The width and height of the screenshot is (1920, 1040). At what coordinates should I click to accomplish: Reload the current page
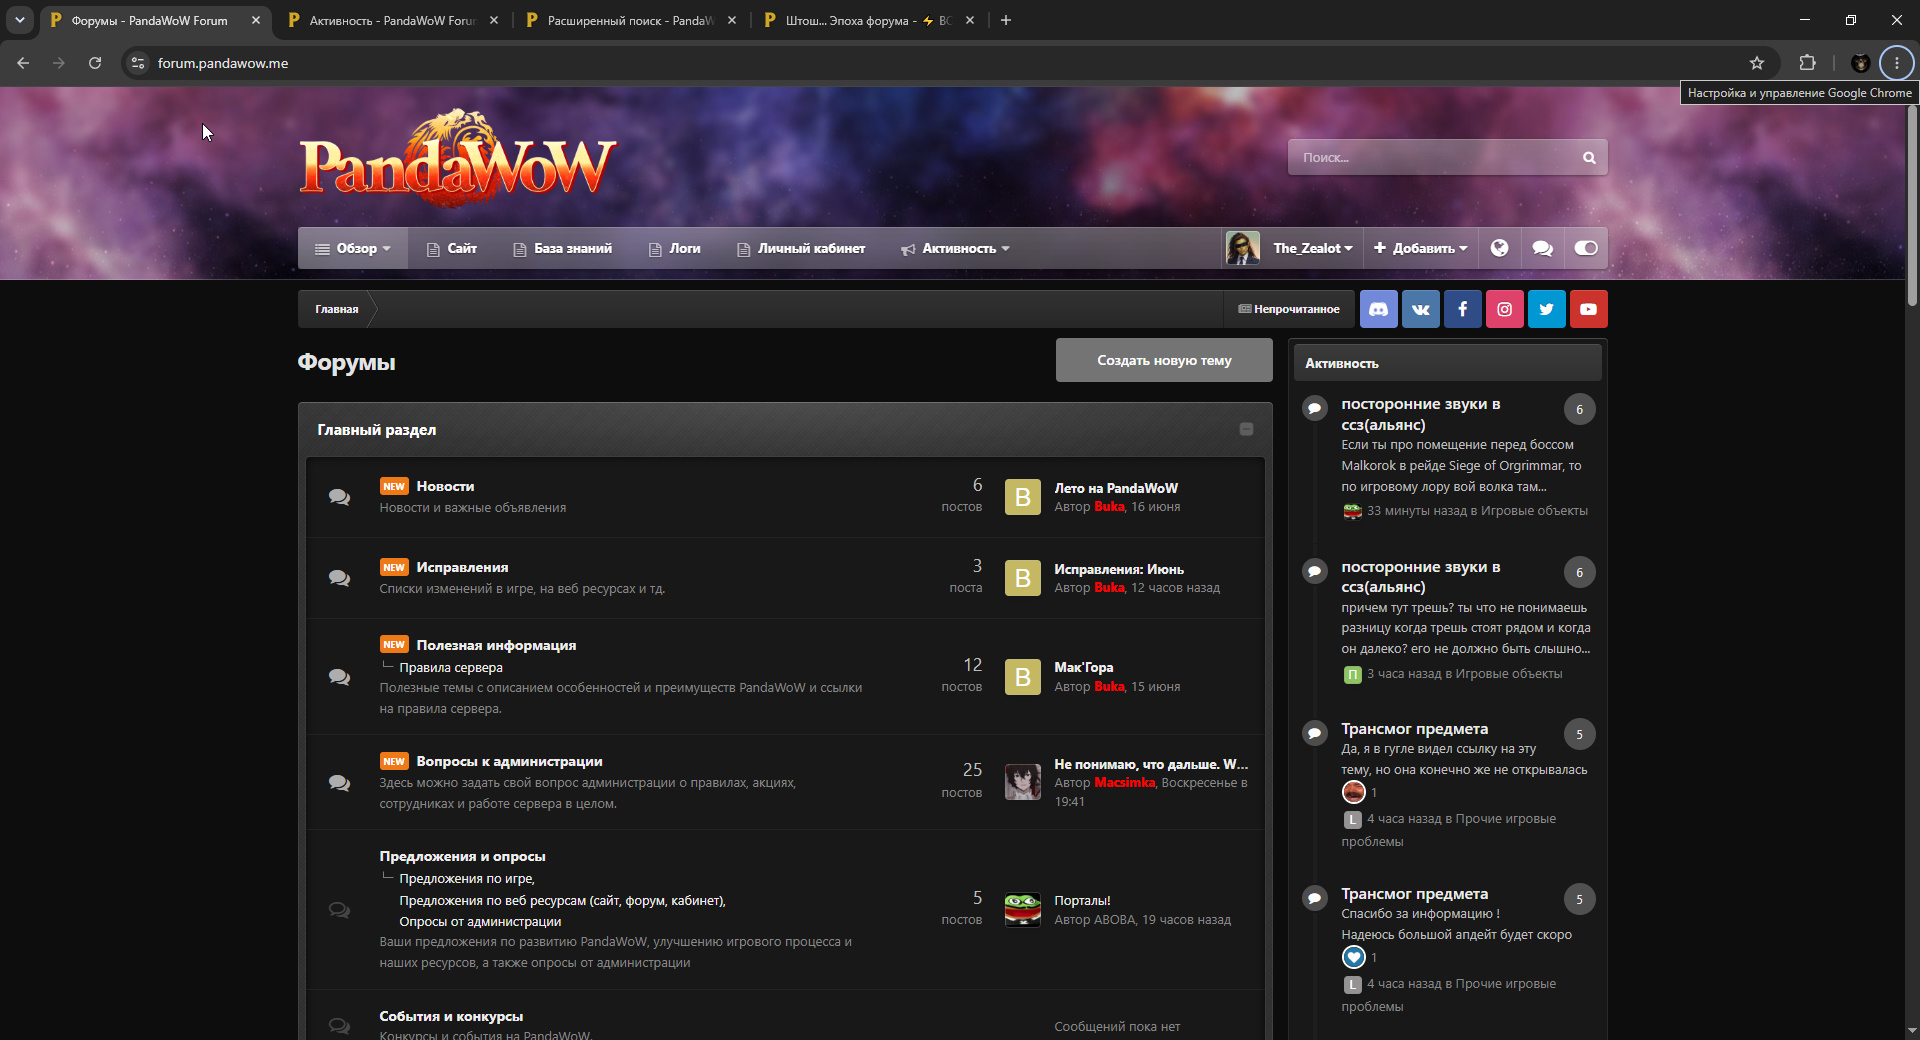95,63
